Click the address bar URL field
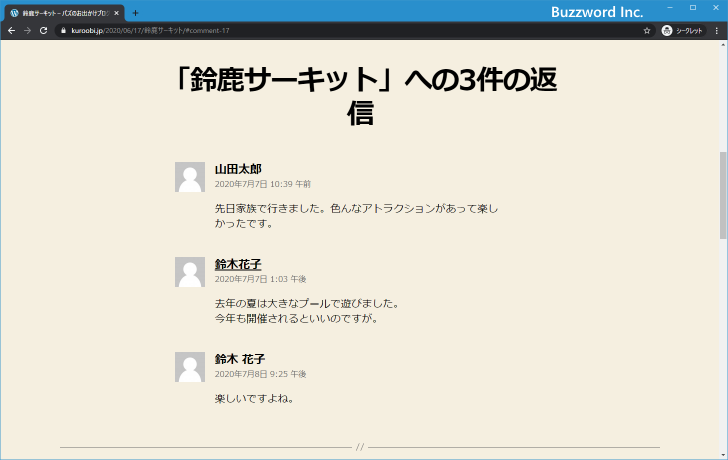 click(353, 31)
